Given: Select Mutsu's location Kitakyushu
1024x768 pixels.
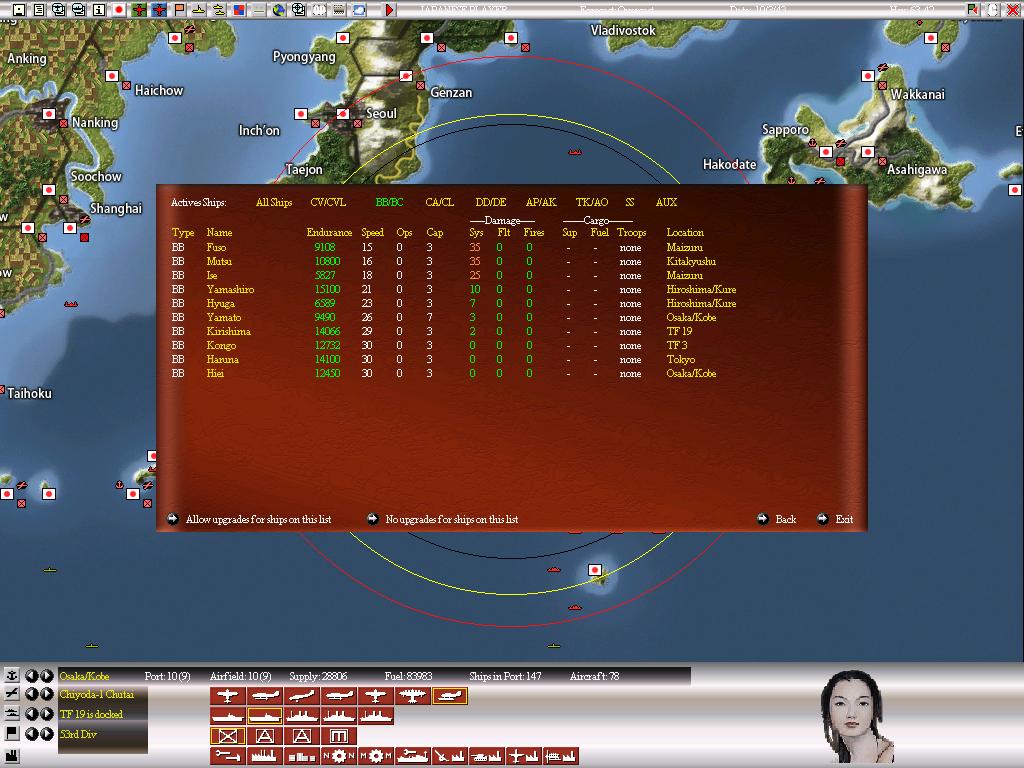Looking at the screenshot, I should click(x=691, y=261).
